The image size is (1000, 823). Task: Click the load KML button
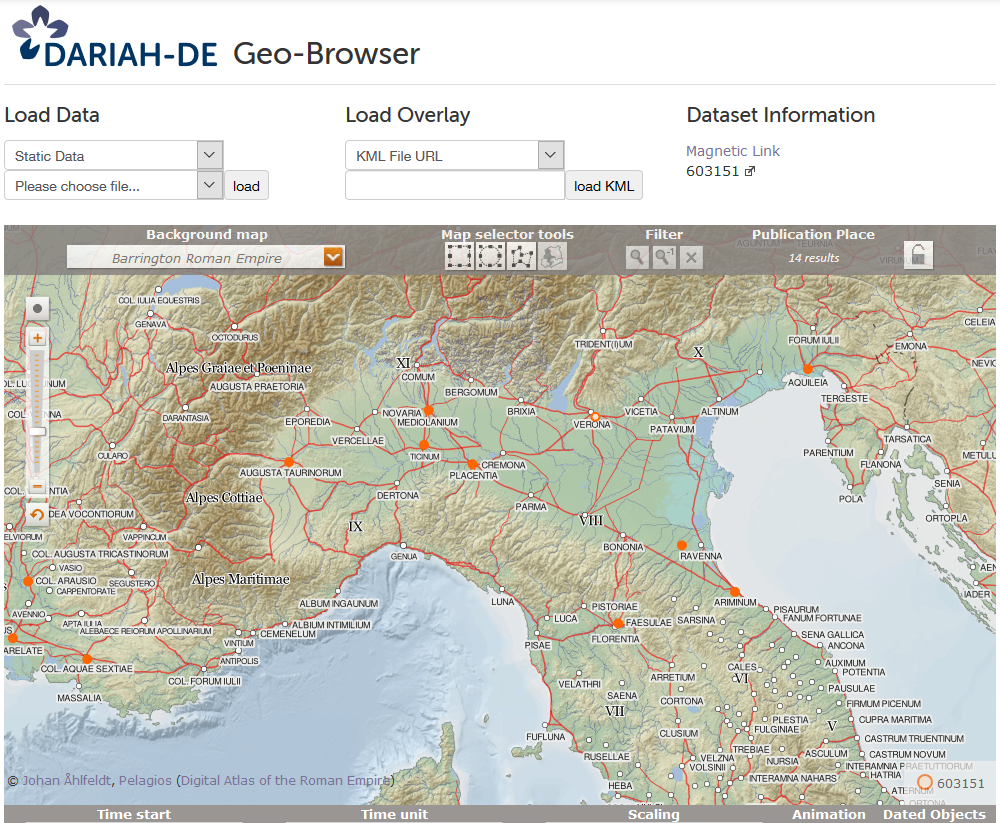[x=604, y=186]
